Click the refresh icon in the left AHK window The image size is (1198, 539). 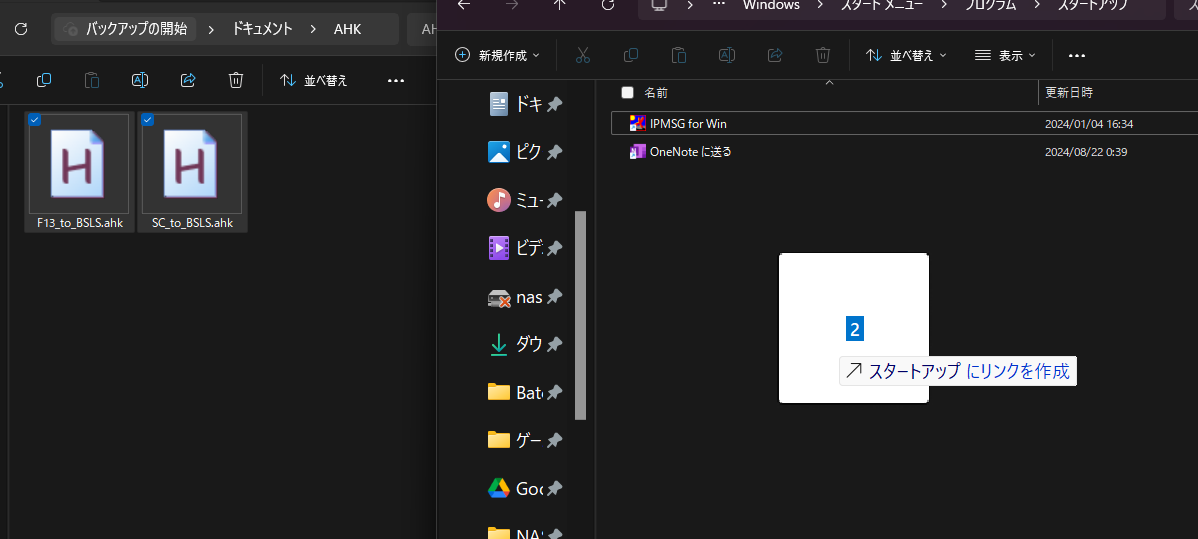point(21,29)
